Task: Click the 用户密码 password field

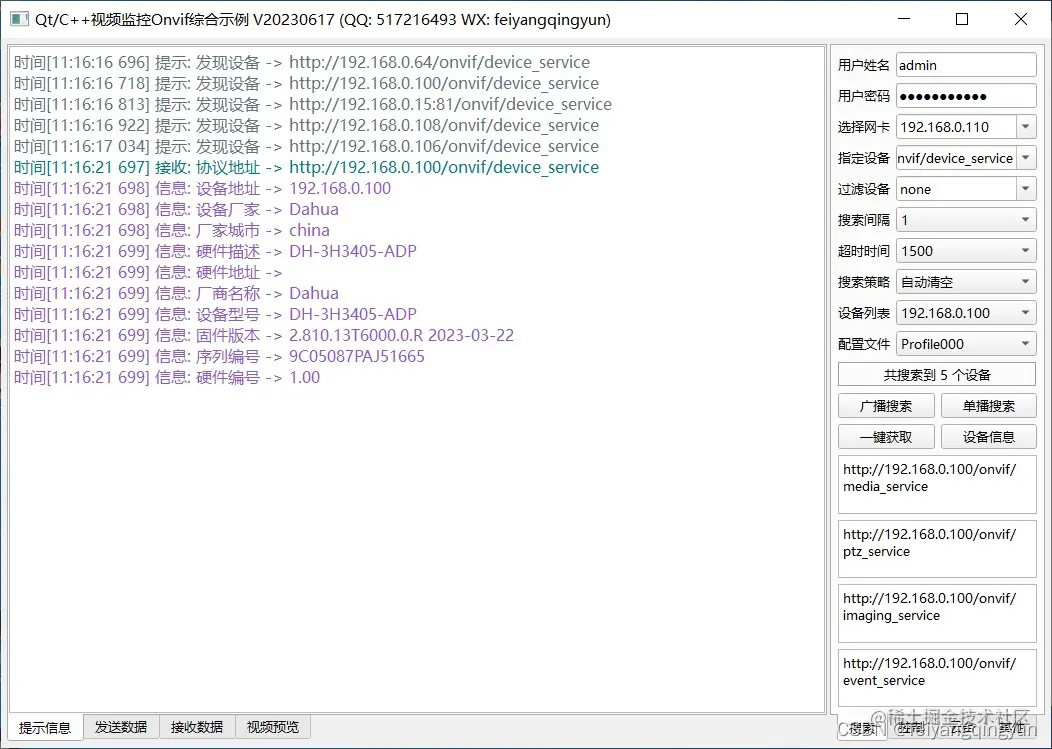Action: point(965,95)
